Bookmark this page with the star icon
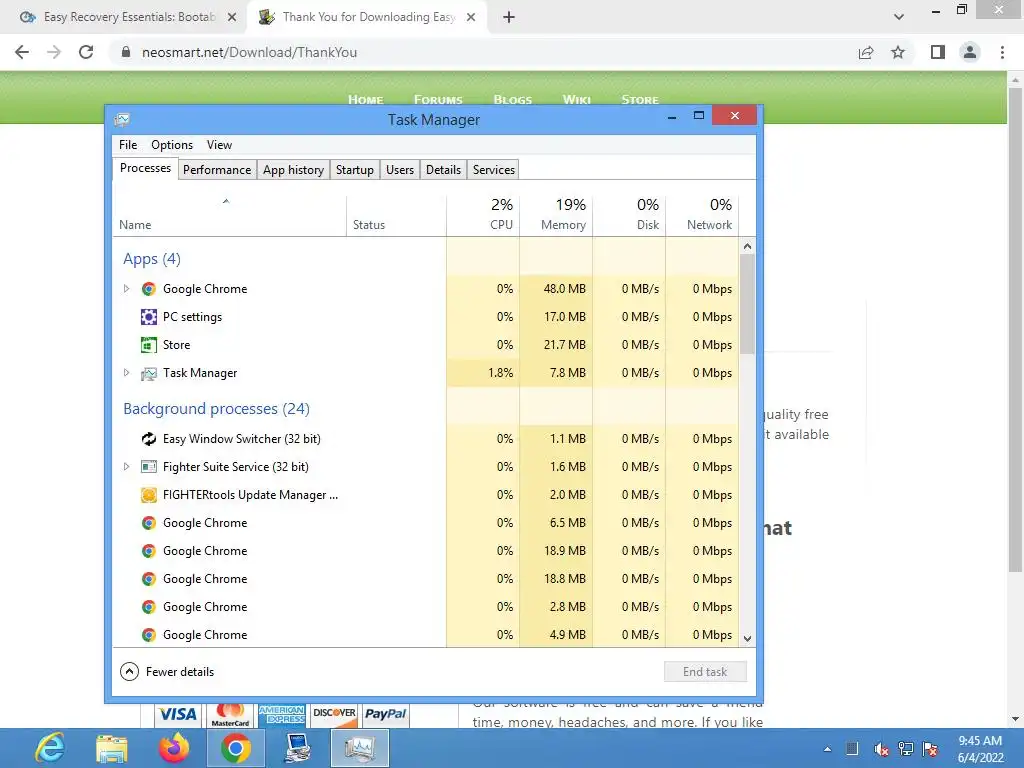The width and height of the screenshot is (1024, 768). point(898,52)
